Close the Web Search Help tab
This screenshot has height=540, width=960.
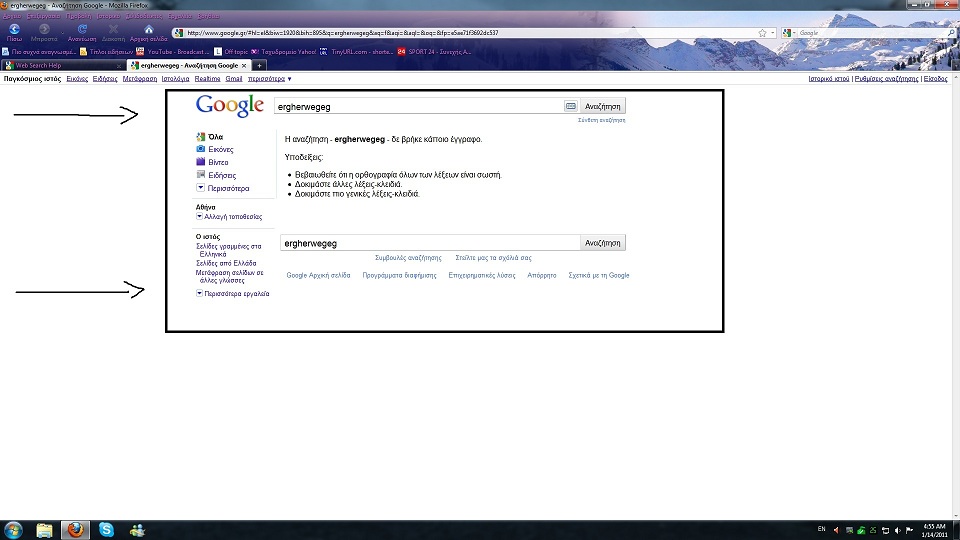point(118,66)
